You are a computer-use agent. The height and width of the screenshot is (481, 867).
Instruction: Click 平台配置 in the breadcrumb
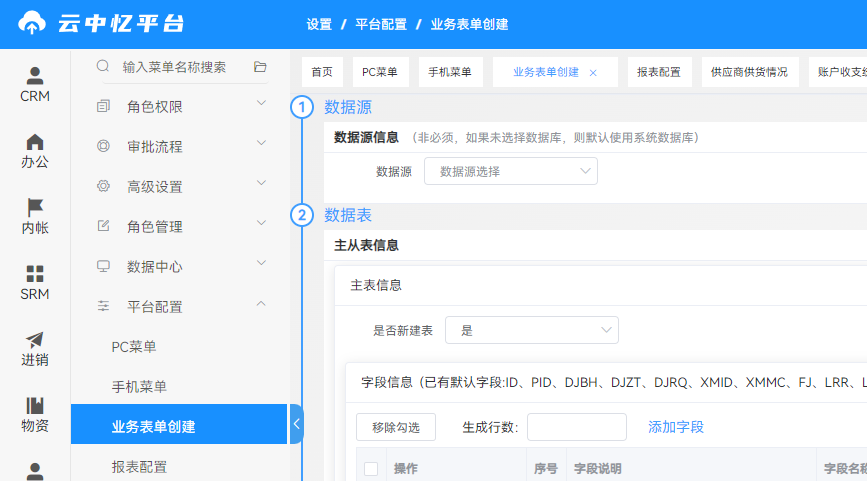(381, 24)
